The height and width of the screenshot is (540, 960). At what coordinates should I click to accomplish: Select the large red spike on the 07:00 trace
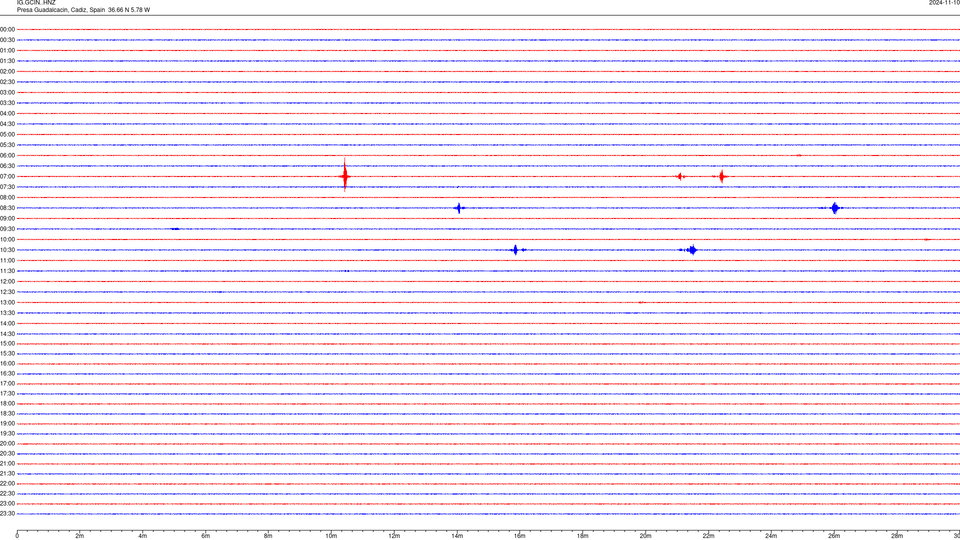coord(345,176)
